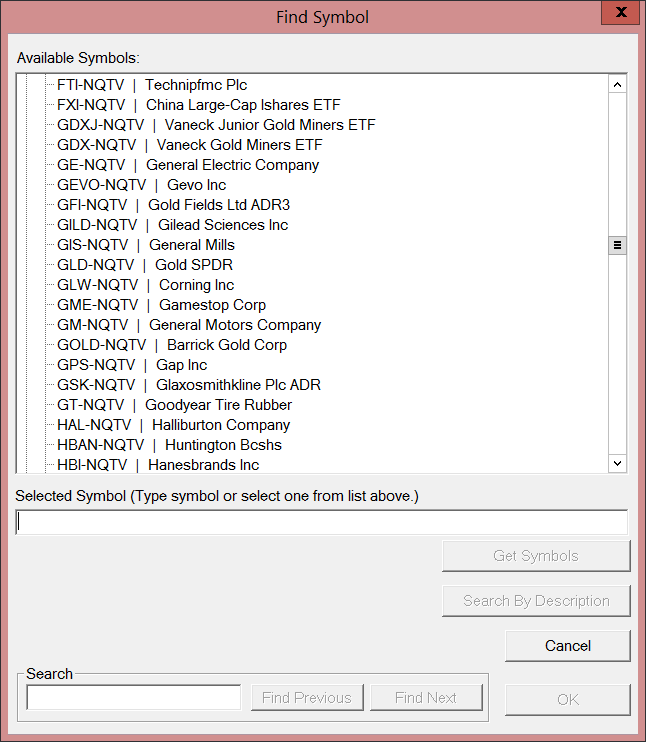Screen dimensions: 646x742
Task: Select GFI-NQTV Gold Fields Ltd ADR3
Action: (x=173, y=205)
